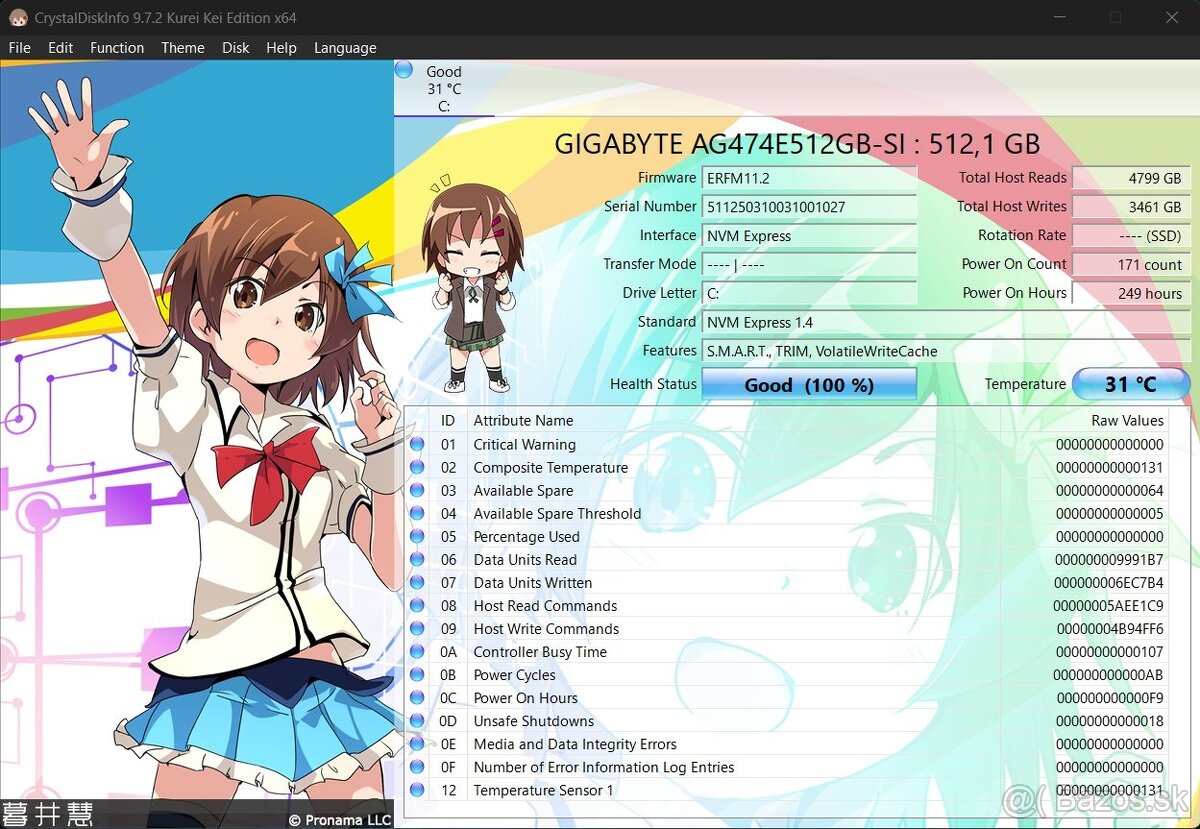1200x829 pixels.
Task: Click the Firmware version field showing ERFM11.2
Action: point(810,178)
